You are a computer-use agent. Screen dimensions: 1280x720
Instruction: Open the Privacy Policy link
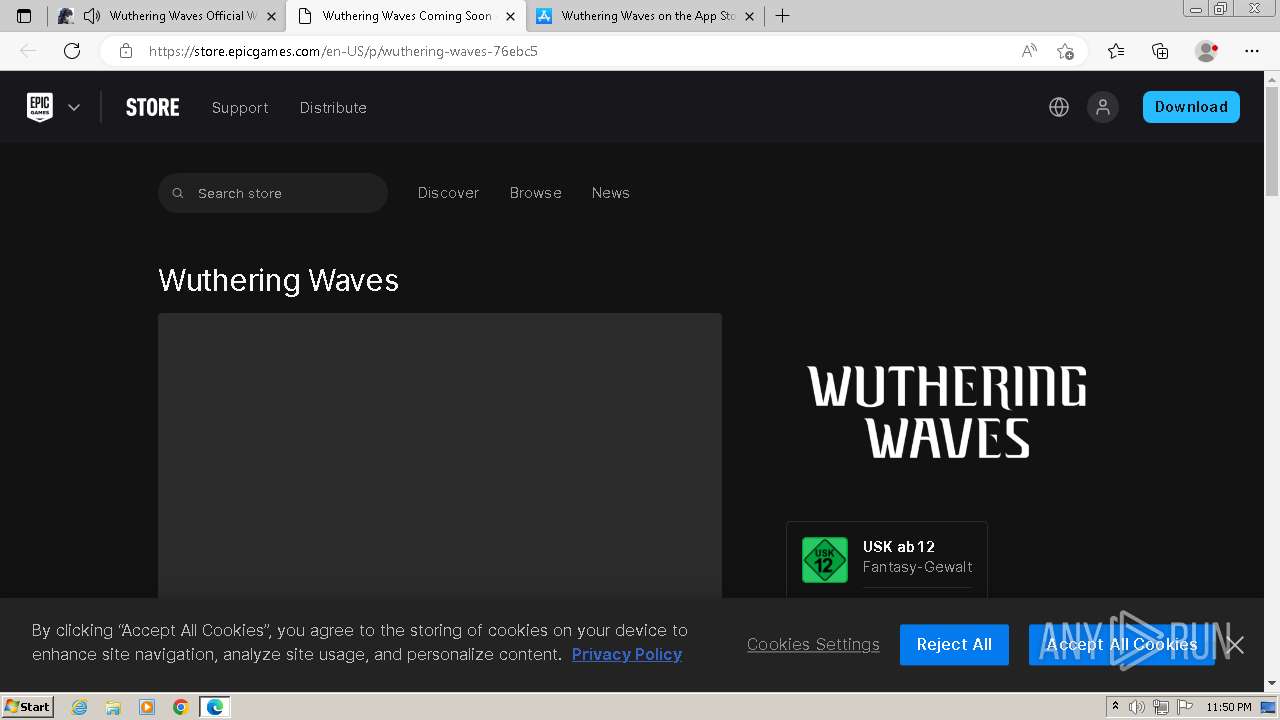point(627,654)
